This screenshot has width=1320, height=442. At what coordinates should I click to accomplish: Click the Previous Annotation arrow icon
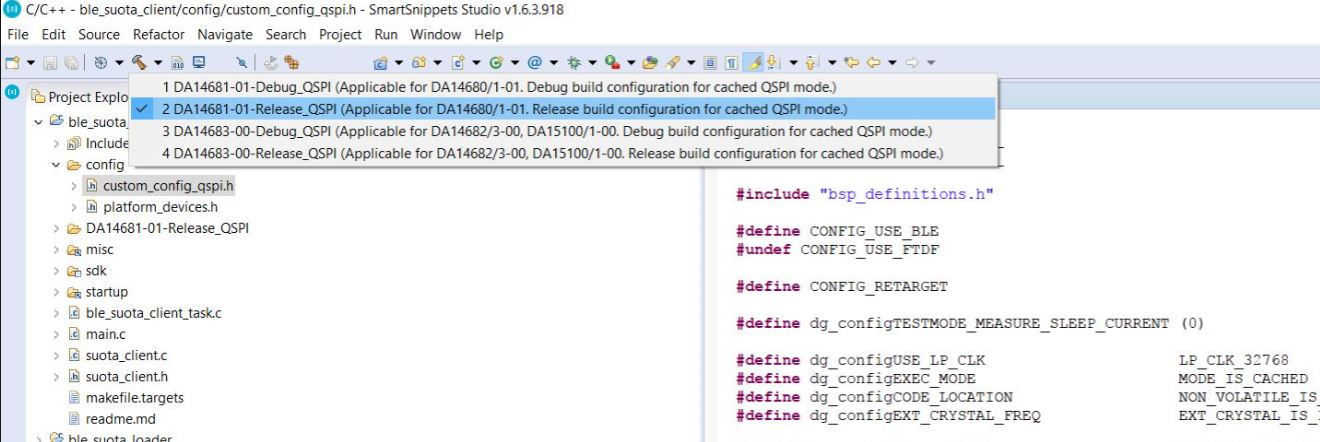pos(810,62)
